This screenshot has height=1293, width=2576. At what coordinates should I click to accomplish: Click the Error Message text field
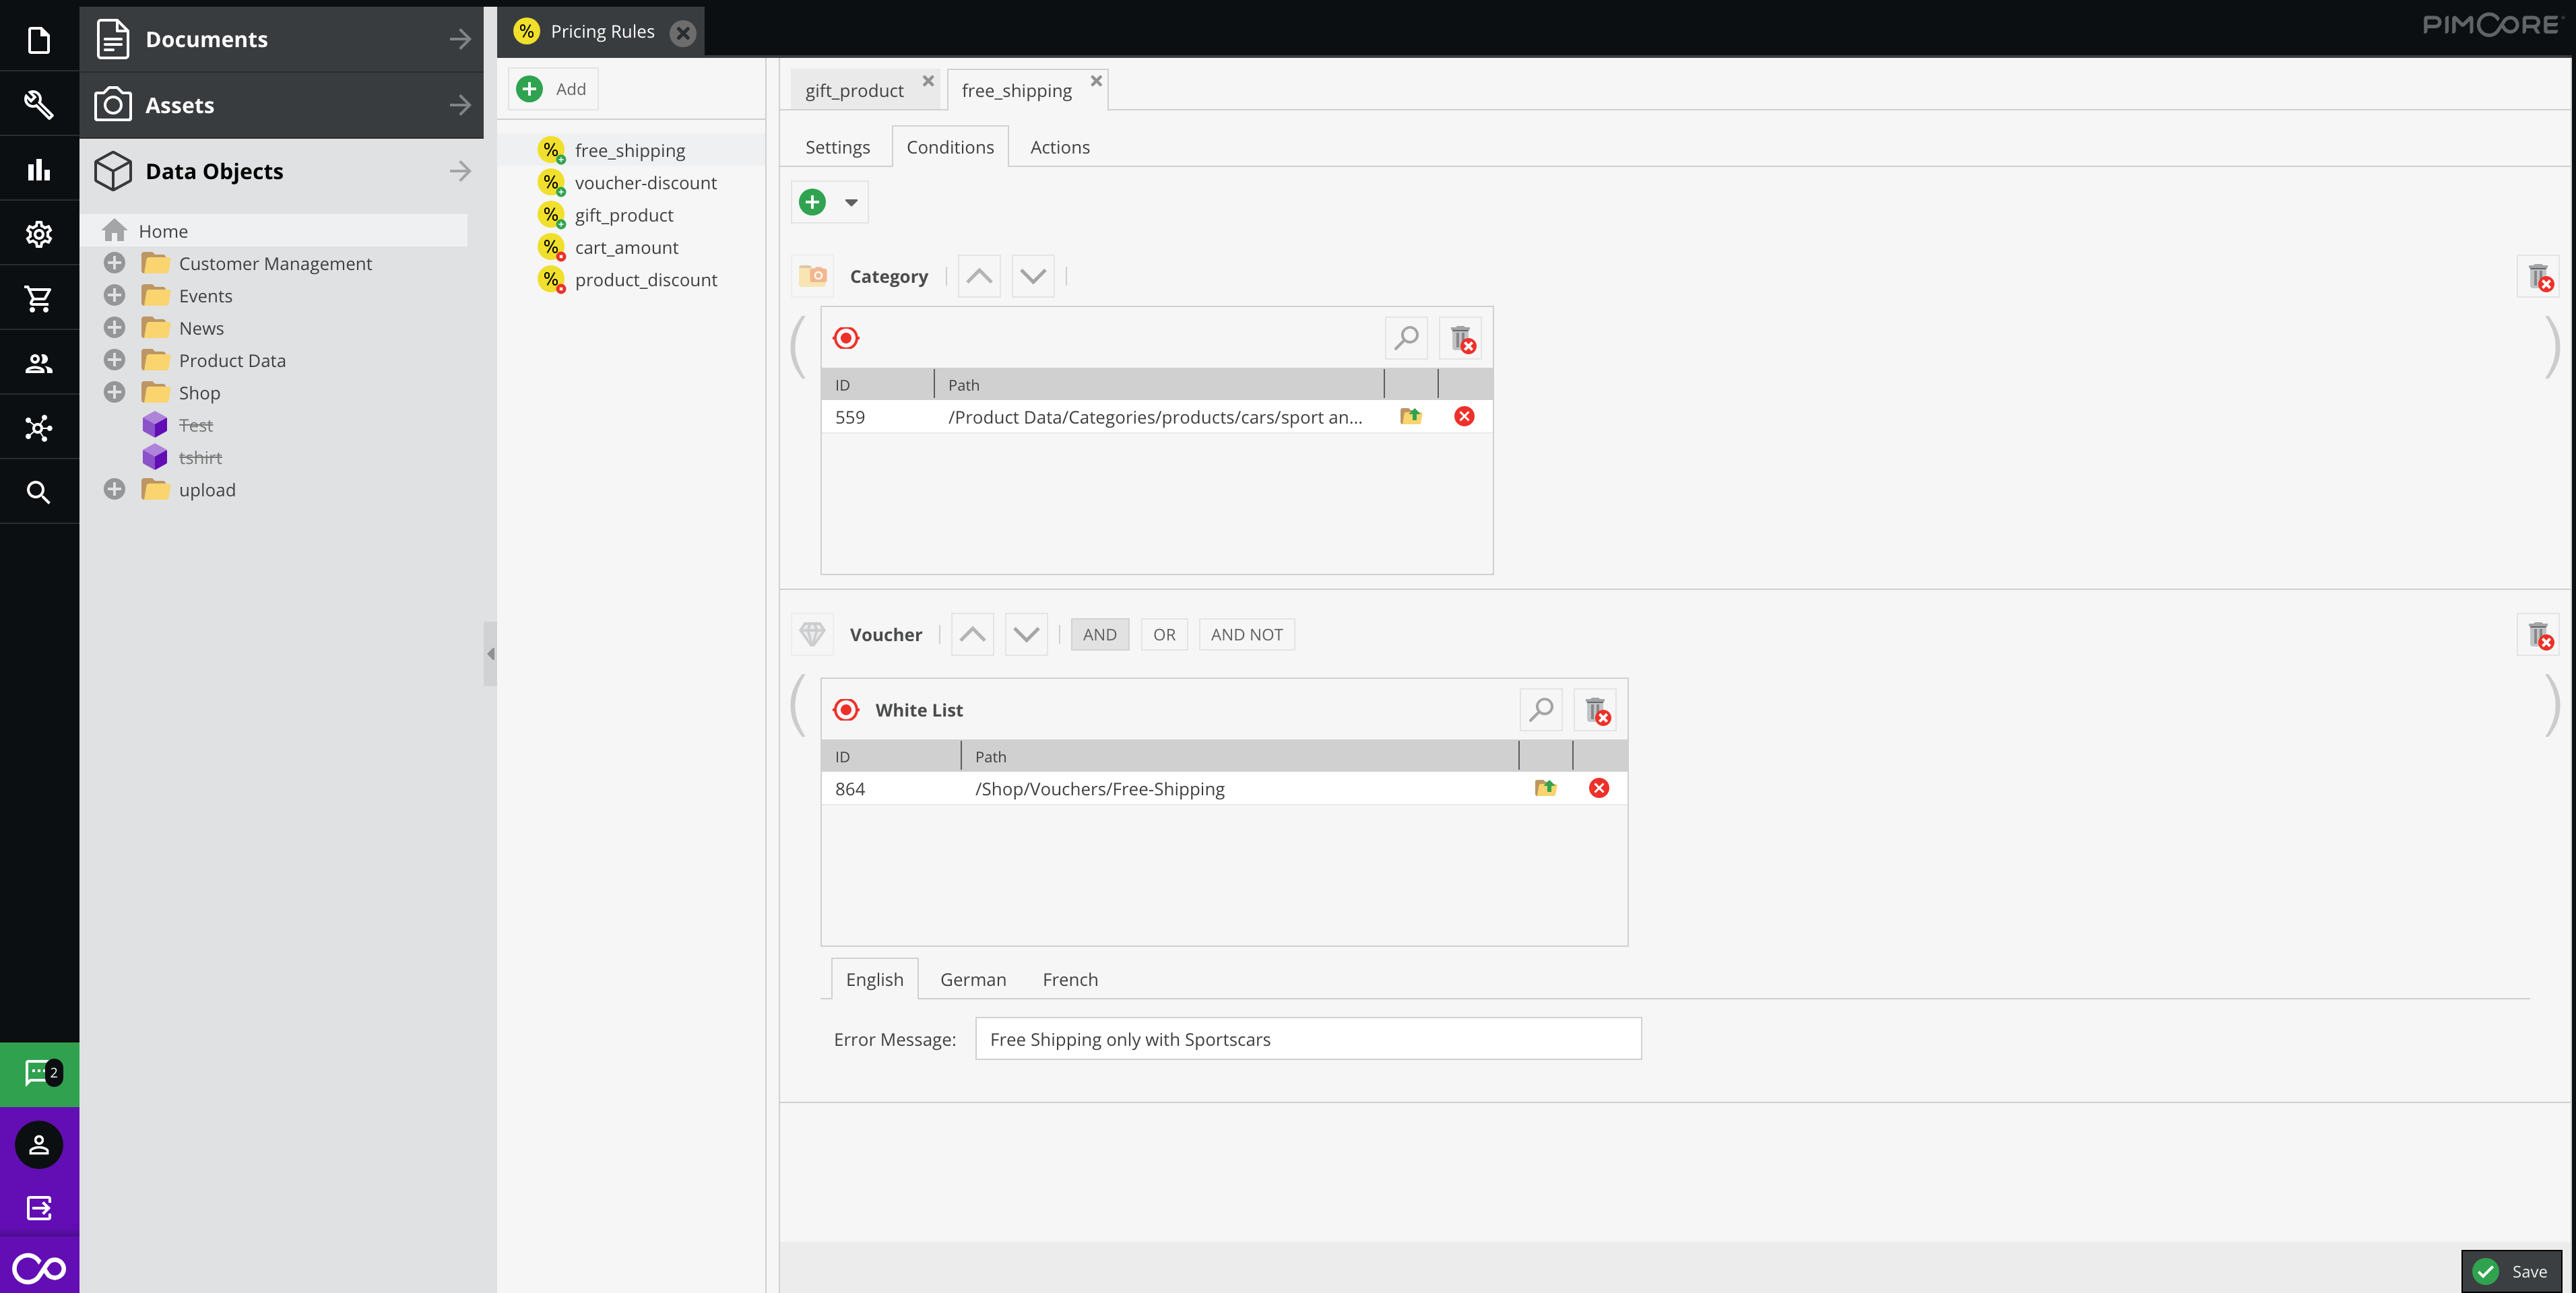1307,1039
